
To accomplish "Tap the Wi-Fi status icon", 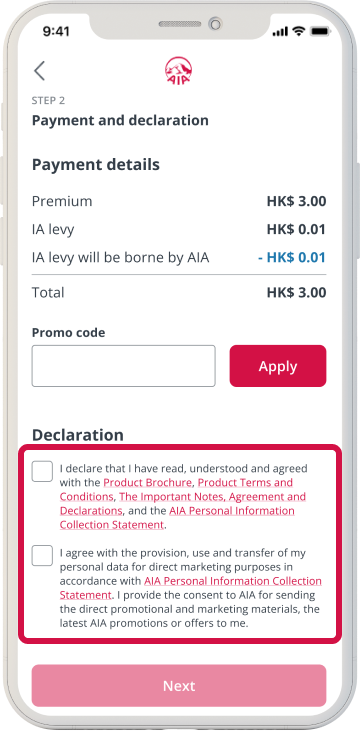I will pos(298,31).
